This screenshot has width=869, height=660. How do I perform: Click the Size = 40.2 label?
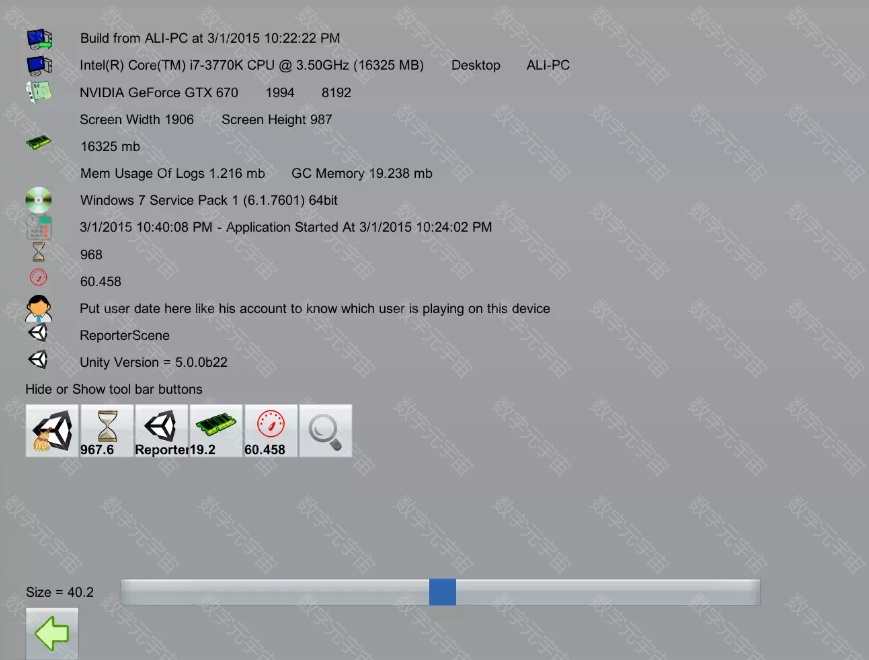point(60,592)
